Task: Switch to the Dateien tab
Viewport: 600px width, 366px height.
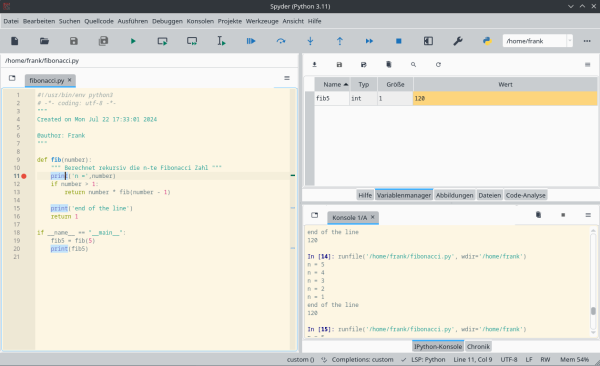Action: 489,195
